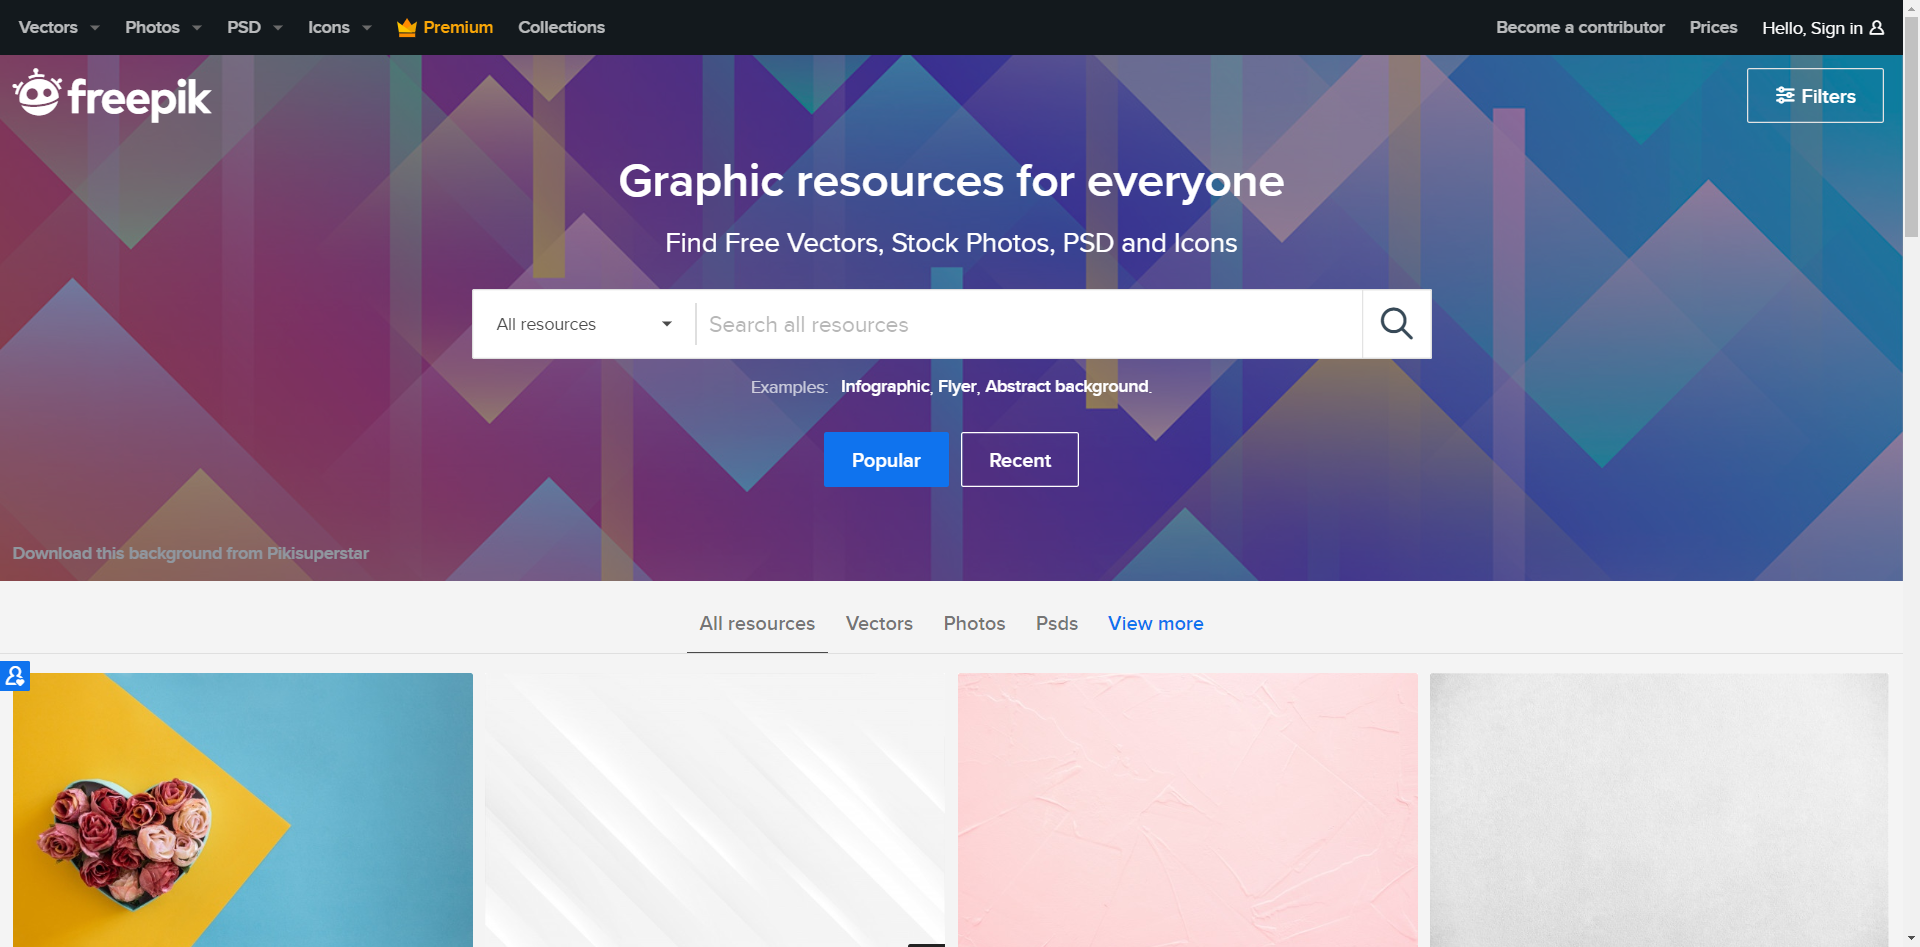Open the All resources dropdown in search bar

pos(584,324)
